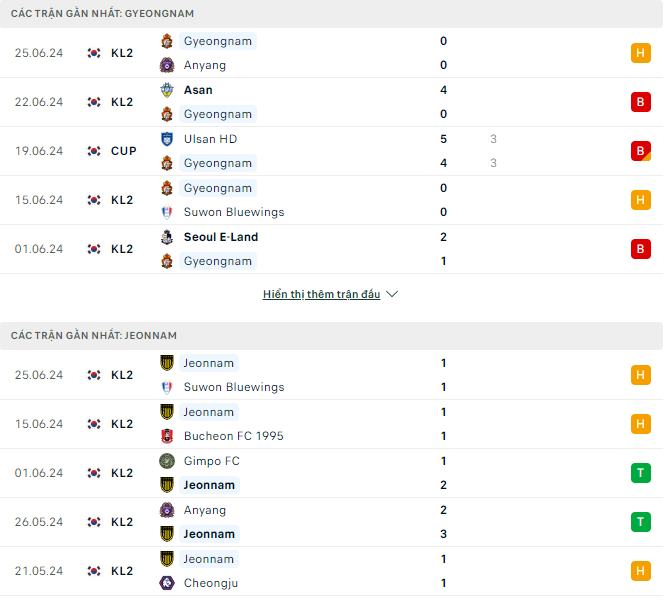Click the Cheongju club logo
Screen dimensions: 666x602
click(x=167, y=583)
